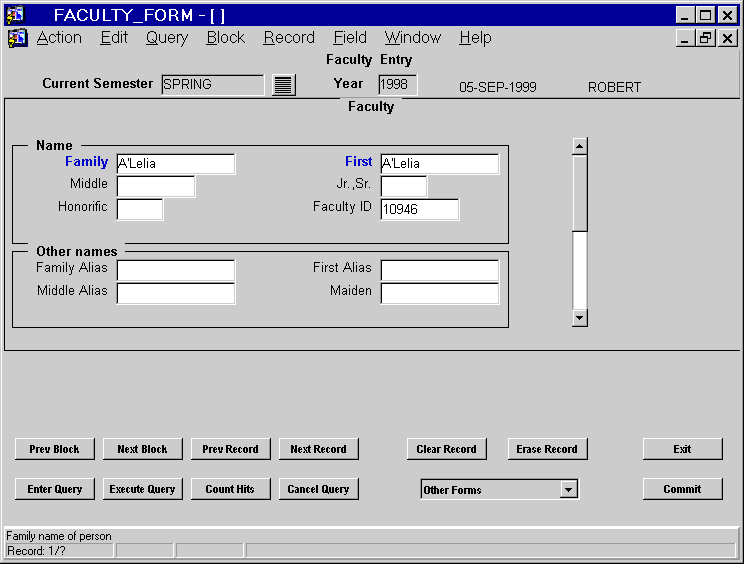Open the Query menu
Viewport: 744px width, 564px height.
167,37
